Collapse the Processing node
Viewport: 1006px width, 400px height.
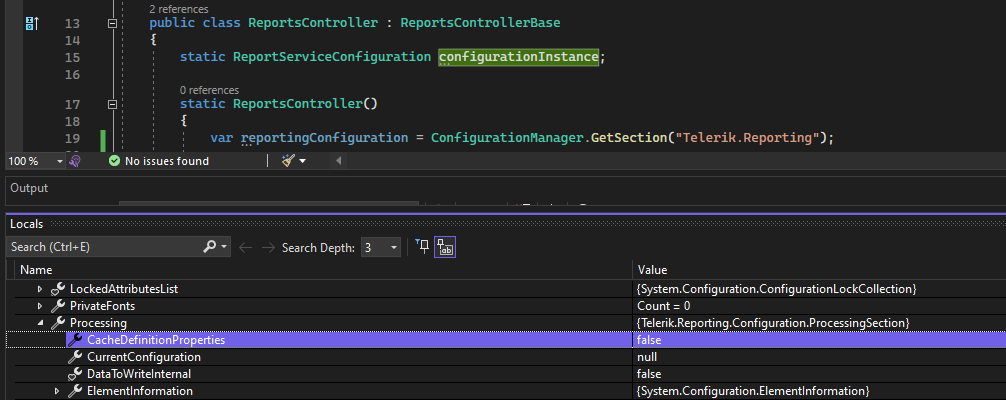click(40, 324)
